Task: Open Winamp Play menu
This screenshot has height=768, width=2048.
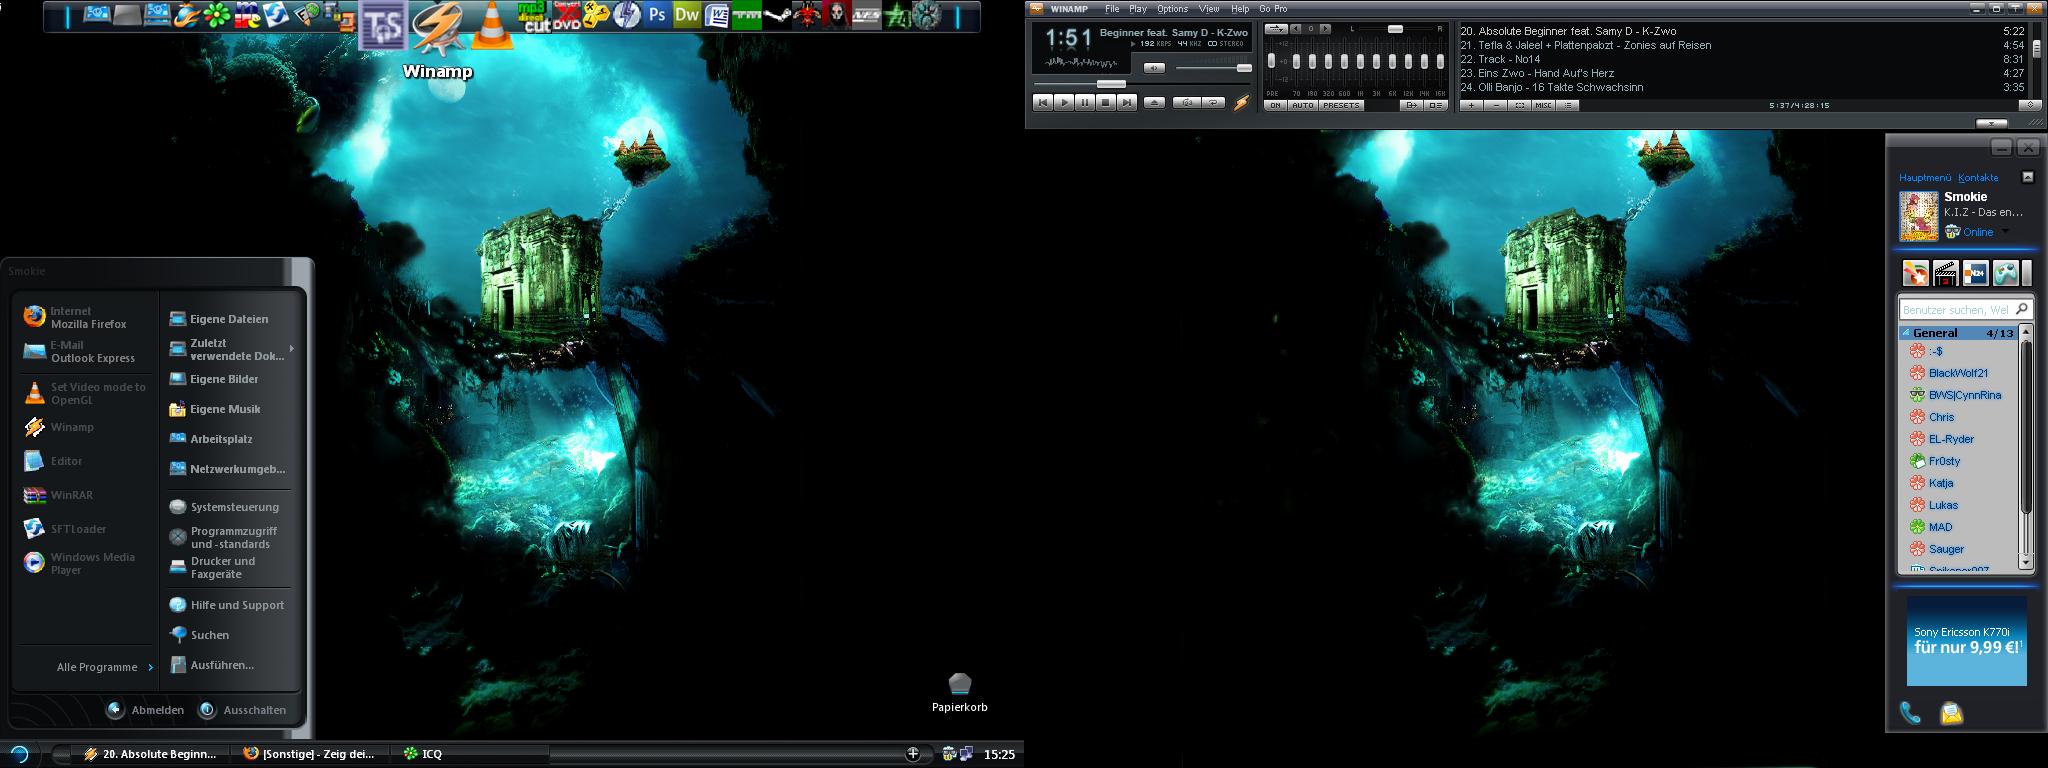Action: (x=1138, y=9)
